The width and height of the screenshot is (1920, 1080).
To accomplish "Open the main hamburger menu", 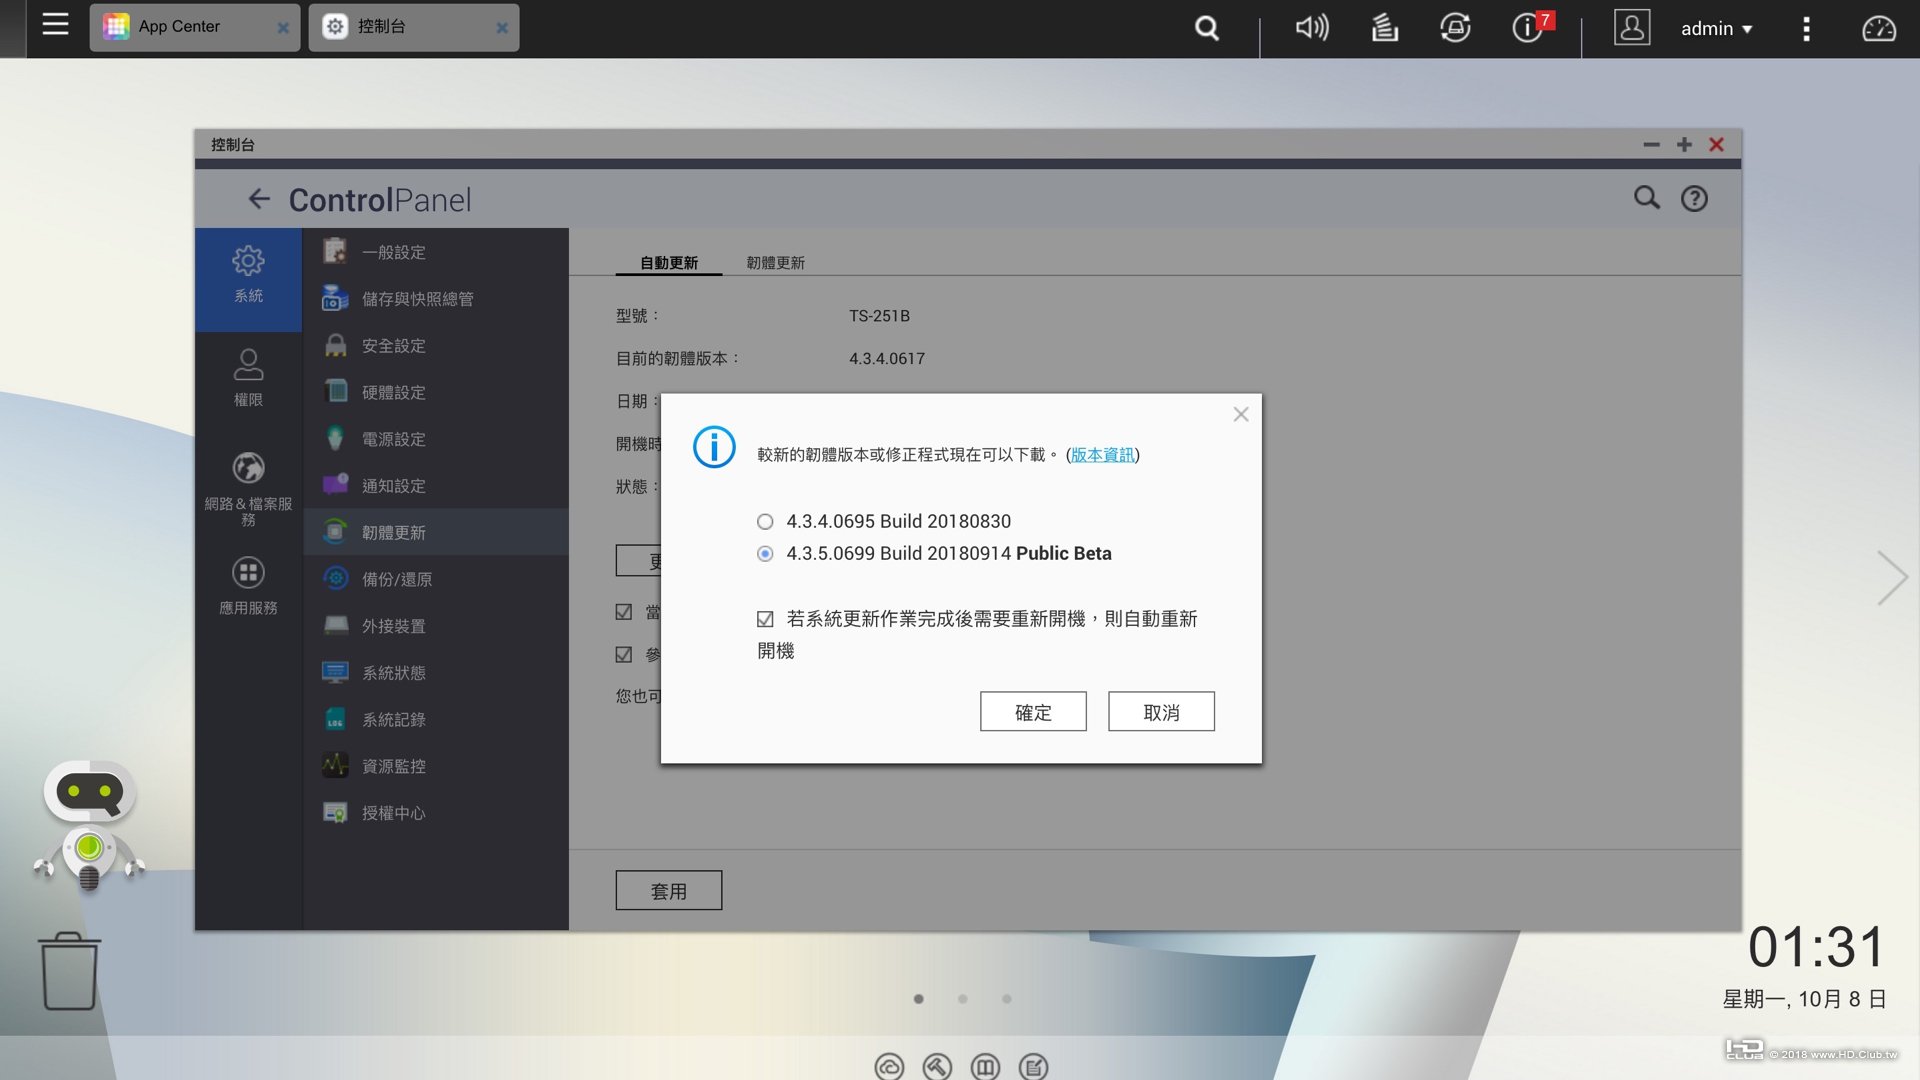I will tap(55, 25).
